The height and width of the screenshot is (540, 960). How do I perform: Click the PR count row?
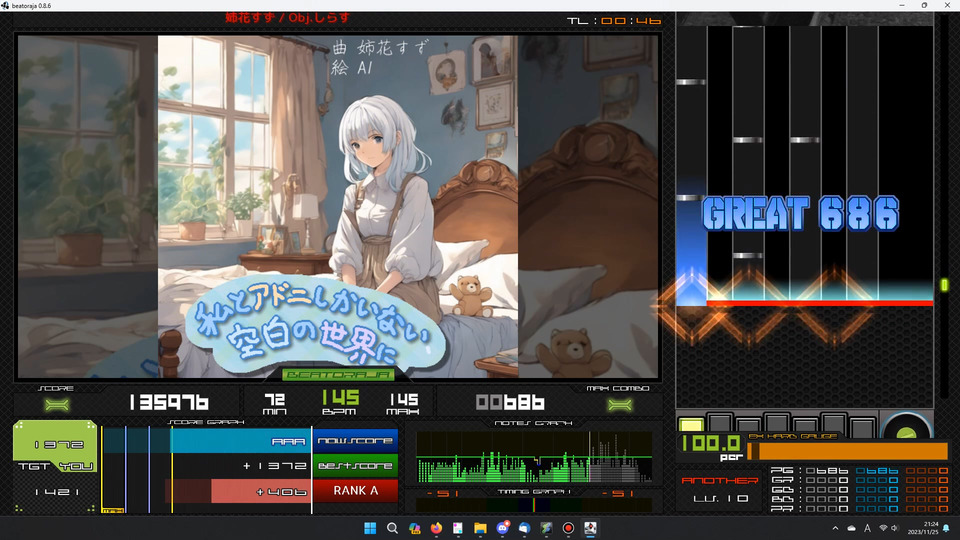coord(859,509)
